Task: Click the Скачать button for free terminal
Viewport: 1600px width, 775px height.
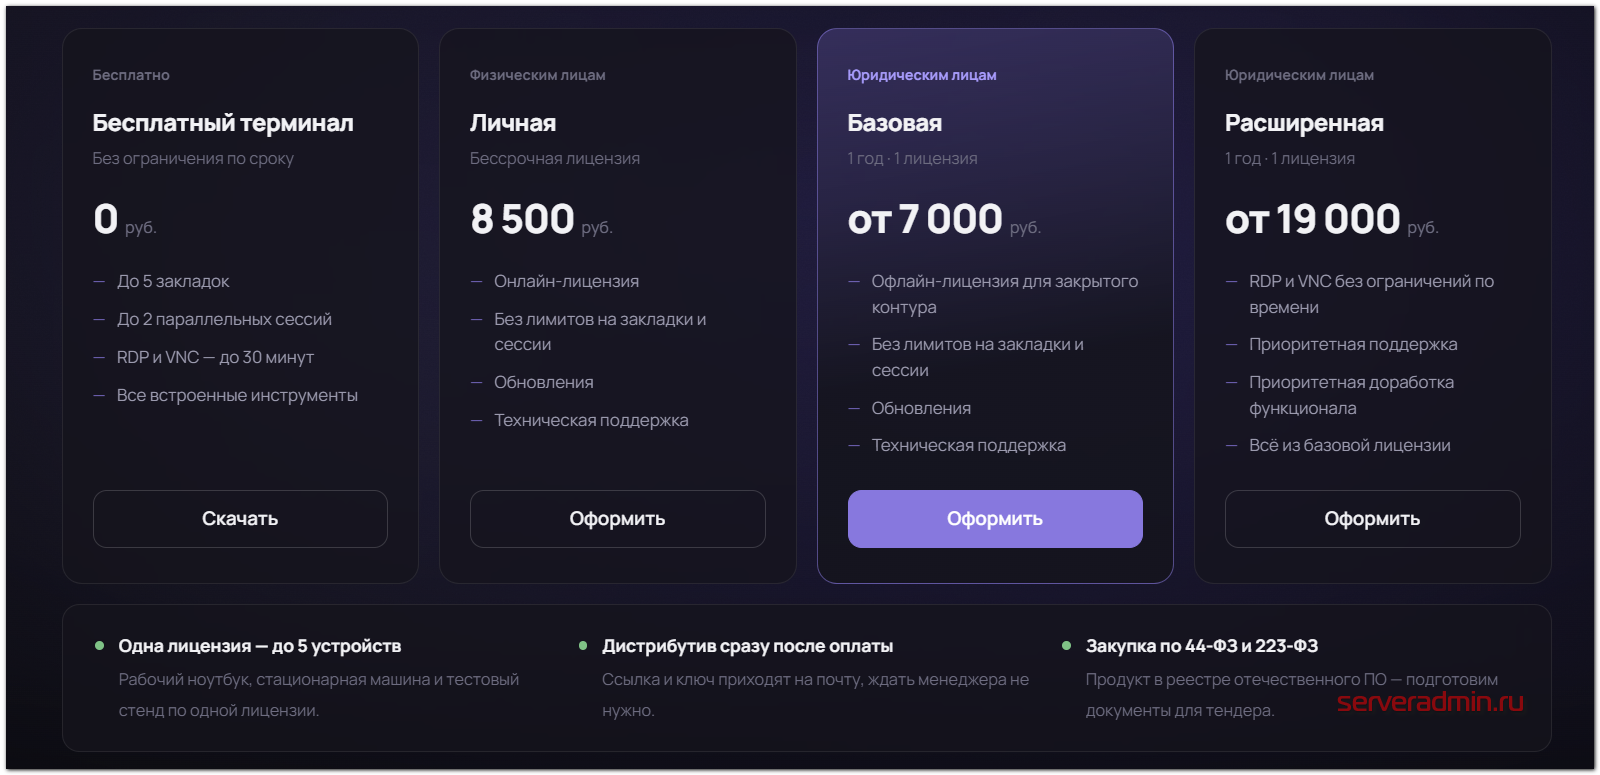Action: (x=240, y=519)
